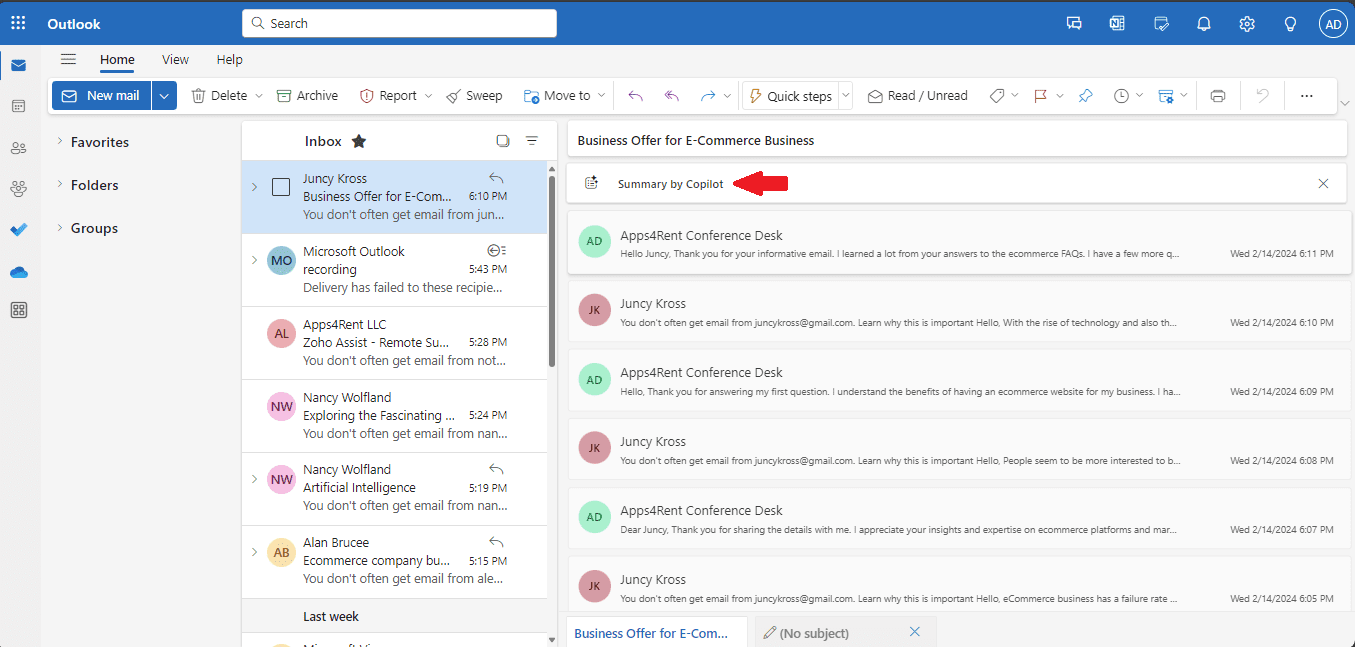Screen dimensions: 1355x647
Task: Expand the Groups section
Action: coord(60,227)
